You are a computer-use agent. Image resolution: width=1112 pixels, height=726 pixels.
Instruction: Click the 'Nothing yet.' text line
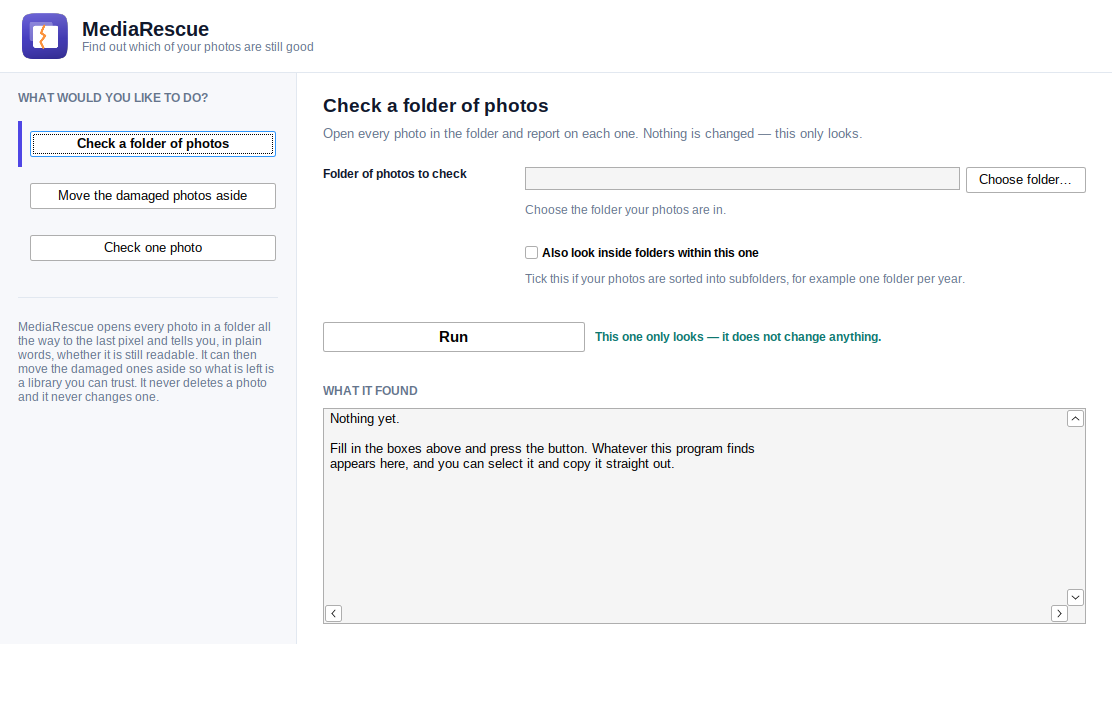click(365, 418)
